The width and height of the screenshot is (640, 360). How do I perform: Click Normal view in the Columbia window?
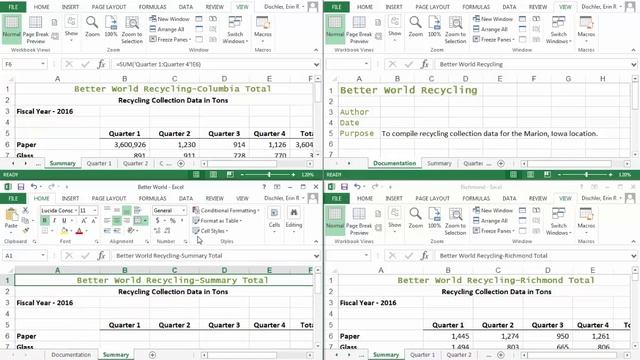tap(11, 28)
